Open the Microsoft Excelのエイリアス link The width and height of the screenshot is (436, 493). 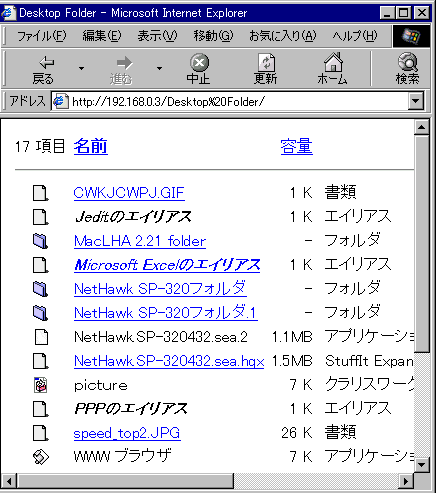coord(167,265)
